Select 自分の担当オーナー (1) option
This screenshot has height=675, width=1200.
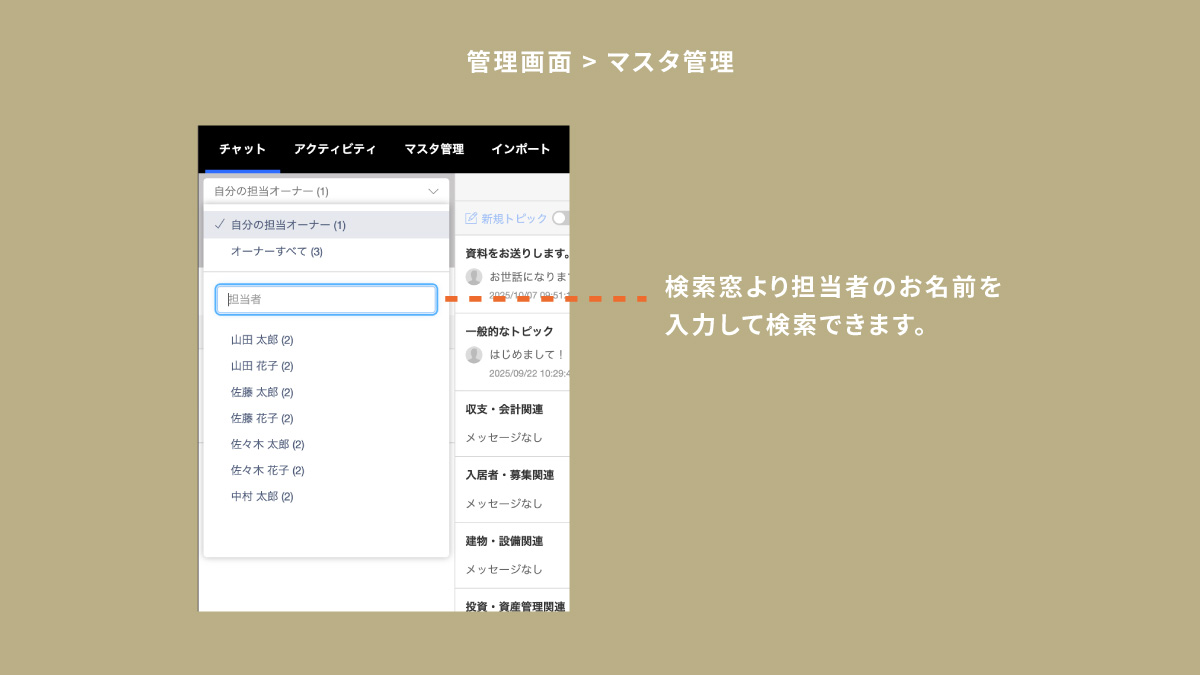(x=288, y=225)
